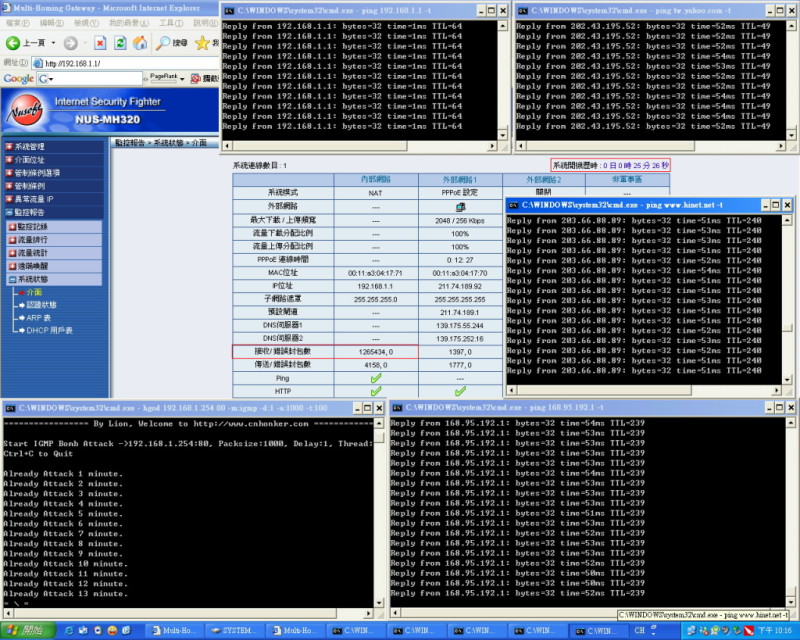Image resolution: width=800 pixels, height=640 pixels.
Task: Click the subnet mask value 255.255.255.0
Action: [376, 300]
